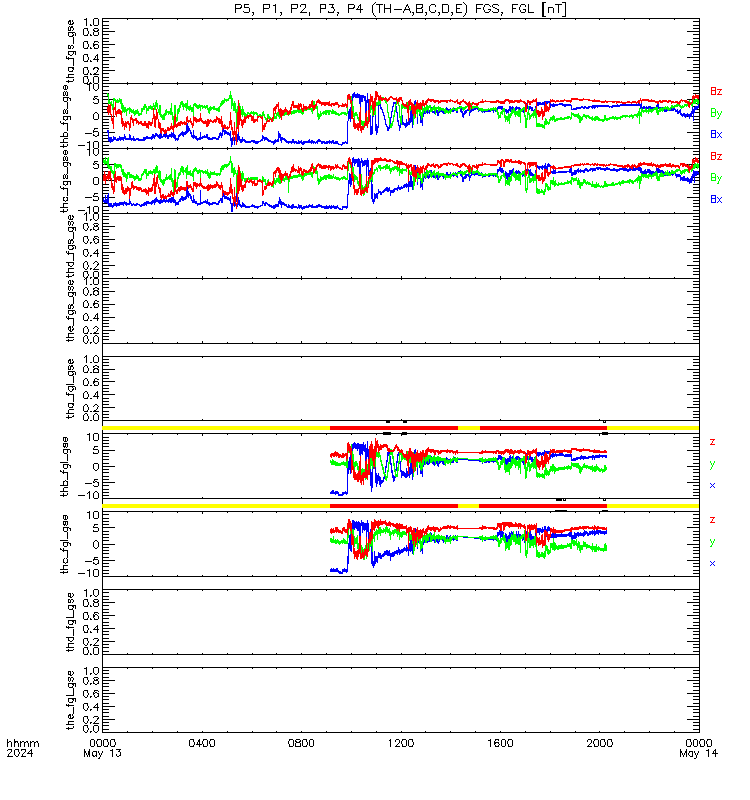The width and height of the screenshot is (750, 800).
Task: Click the plot title 'P5, P1, P2, P3, P4 (TH-A,B,C,D,E) FGS, FGL [nT]'
Action: [x=400, y=9]
